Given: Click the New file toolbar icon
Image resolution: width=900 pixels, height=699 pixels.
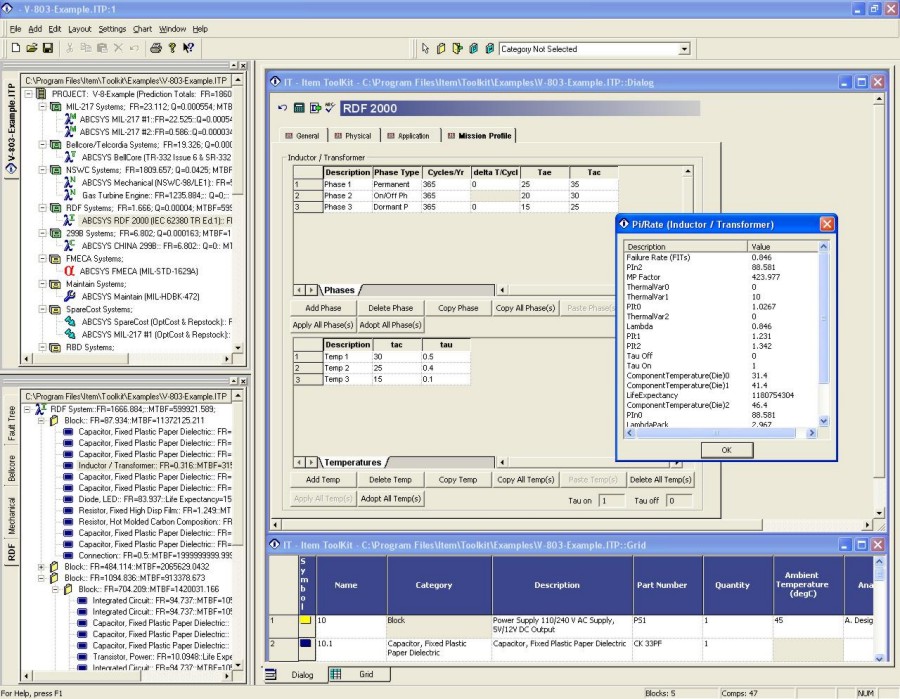Looking at the screenshot, I should click(16, 48).
